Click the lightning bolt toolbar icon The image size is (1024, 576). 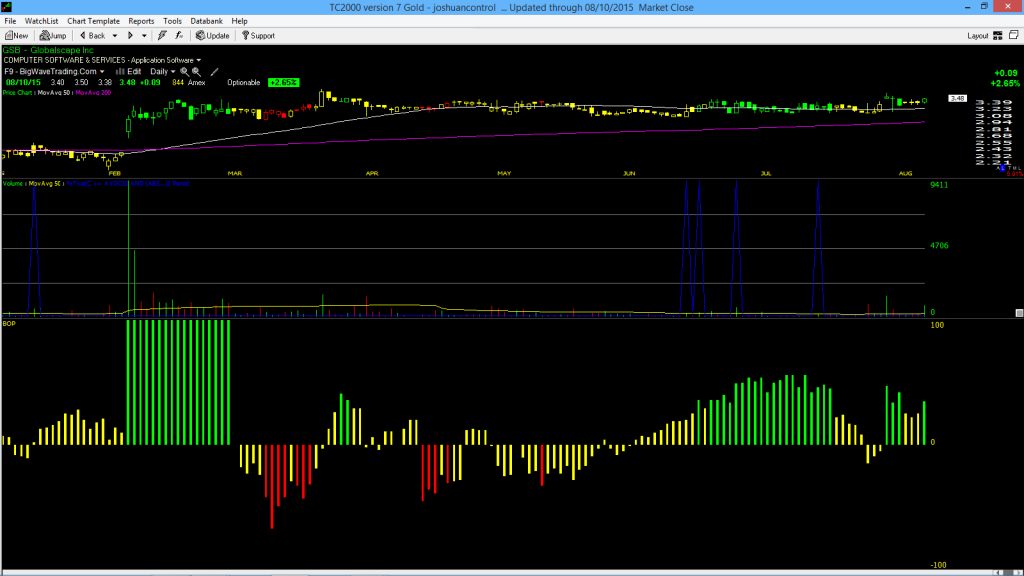click(x=162, y=36)
